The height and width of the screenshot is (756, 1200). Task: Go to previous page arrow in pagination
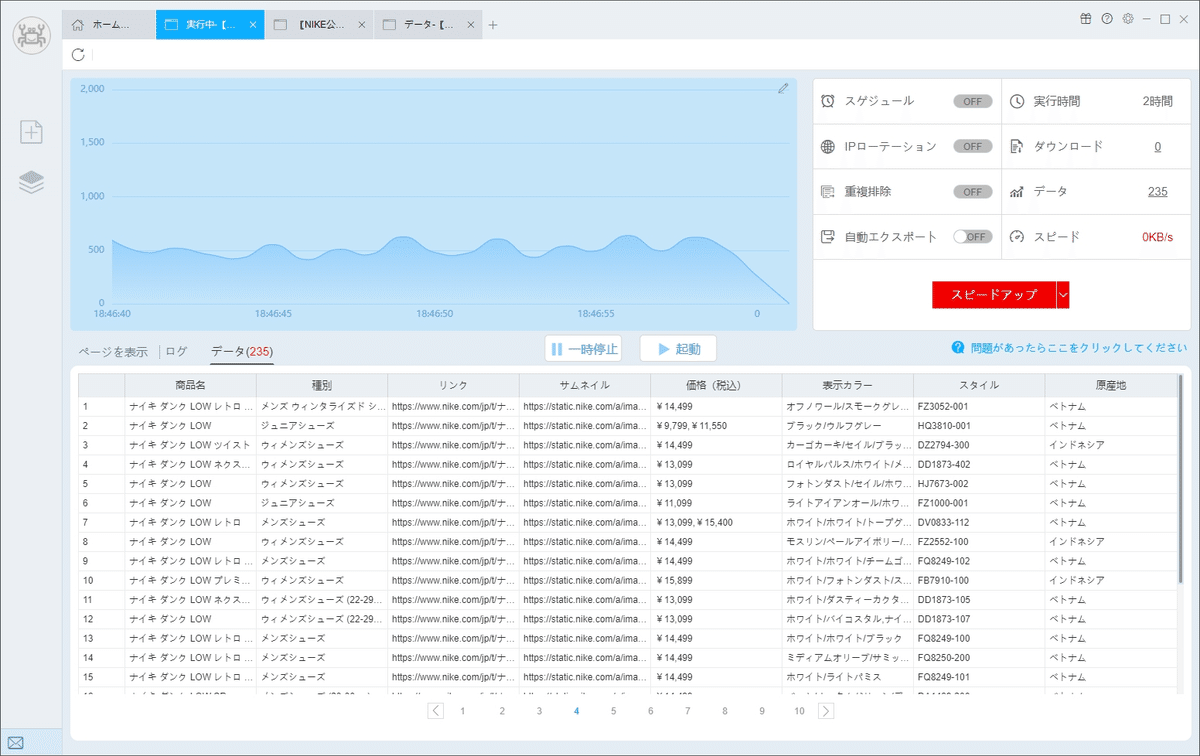point(436,711)
